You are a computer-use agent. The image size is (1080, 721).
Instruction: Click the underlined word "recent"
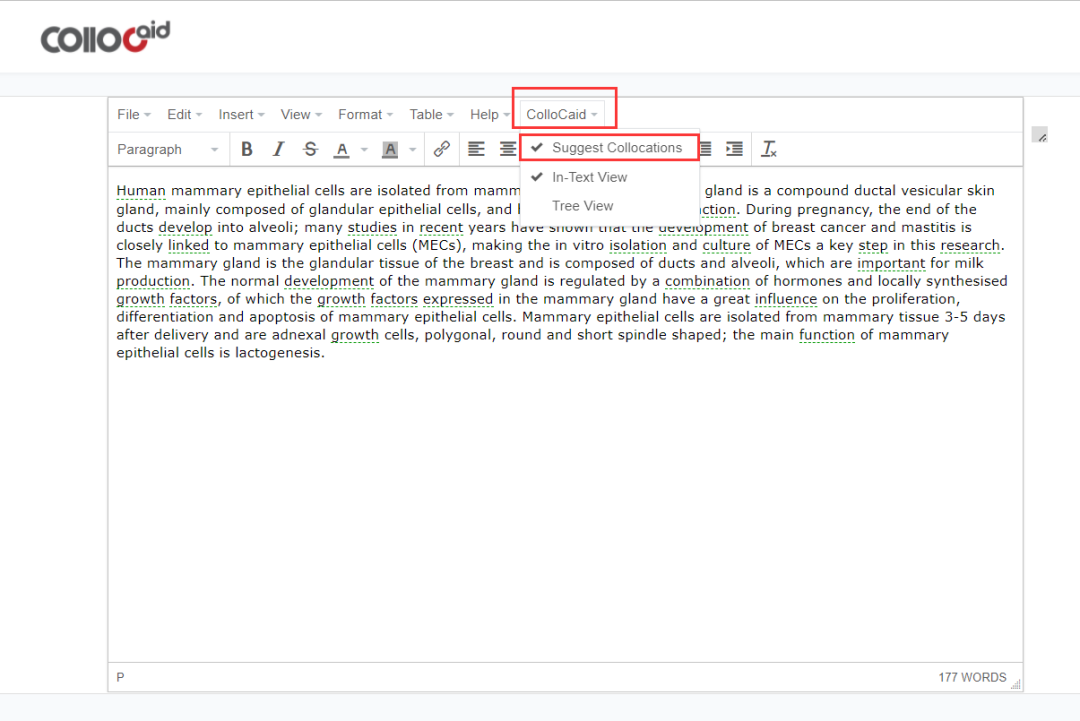pyautogui.click(x=441, y=228)
